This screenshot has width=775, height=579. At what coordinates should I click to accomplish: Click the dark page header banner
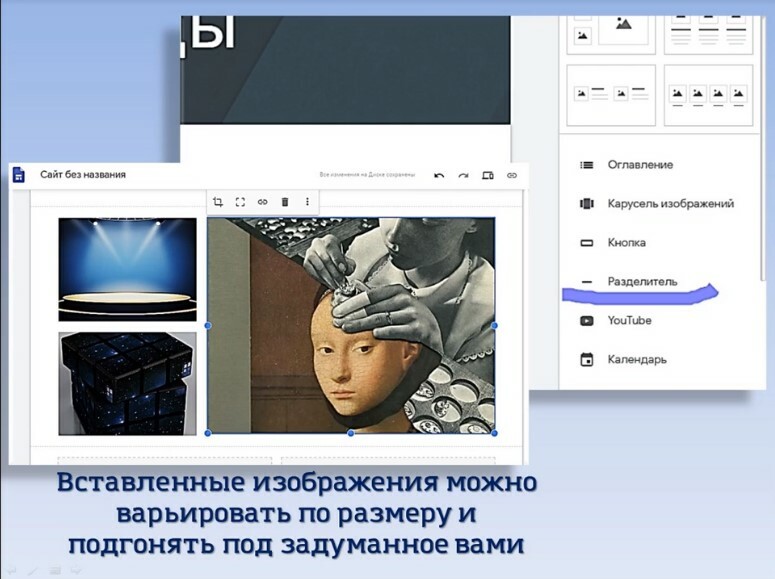(345, 70)
